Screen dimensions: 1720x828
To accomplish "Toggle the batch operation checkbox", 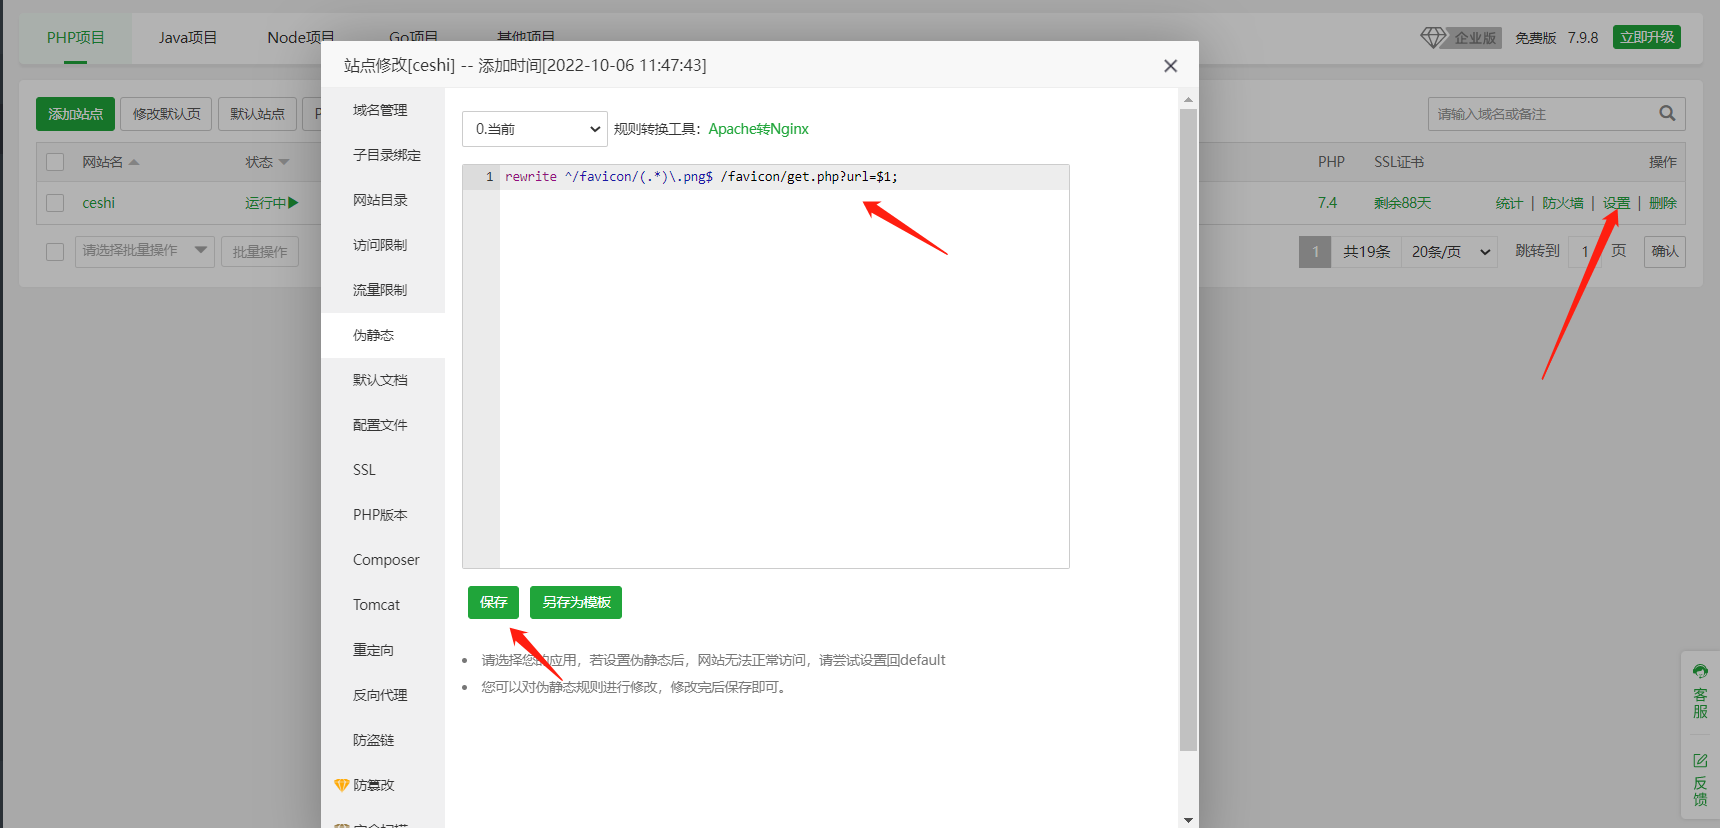I will click(55, 251).
